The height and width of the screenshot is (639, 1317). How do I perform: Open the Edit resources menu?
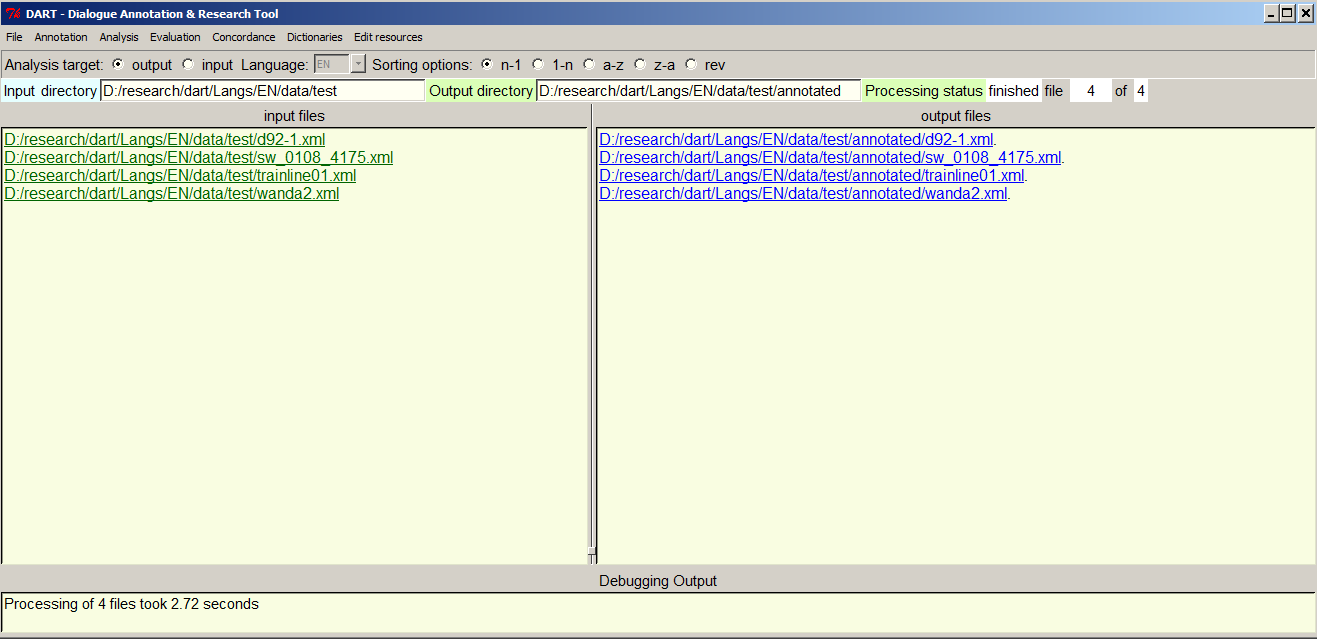tap(388, 37)
